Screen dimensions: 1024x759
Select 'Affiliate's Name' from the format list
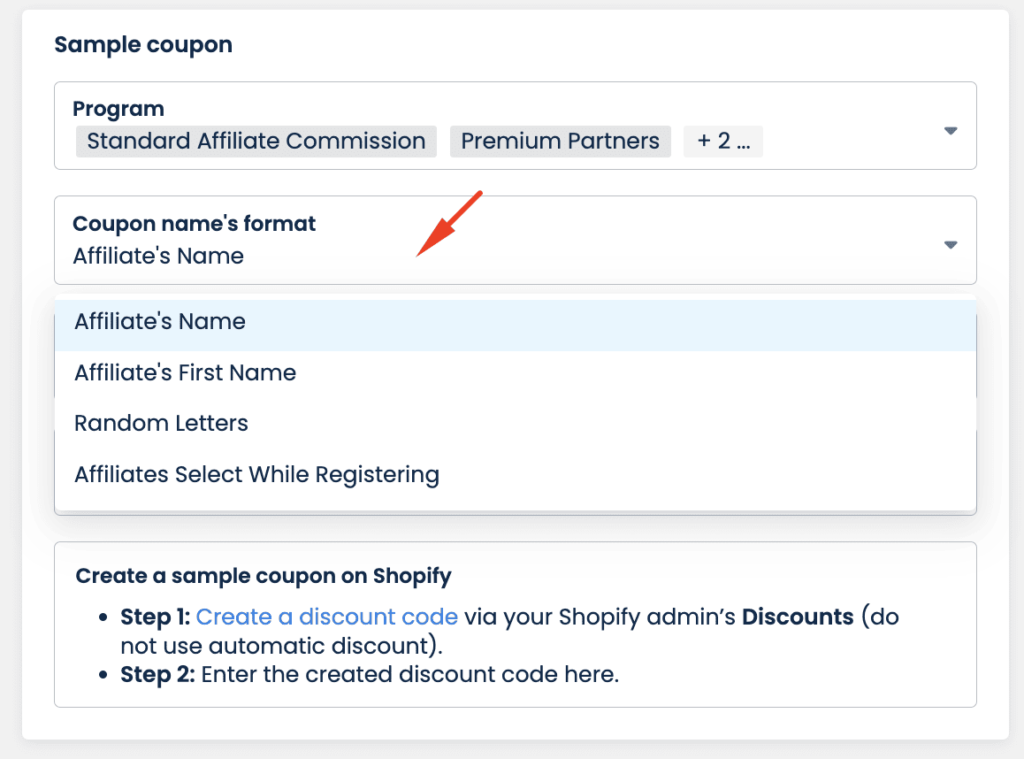coord(158,321)
